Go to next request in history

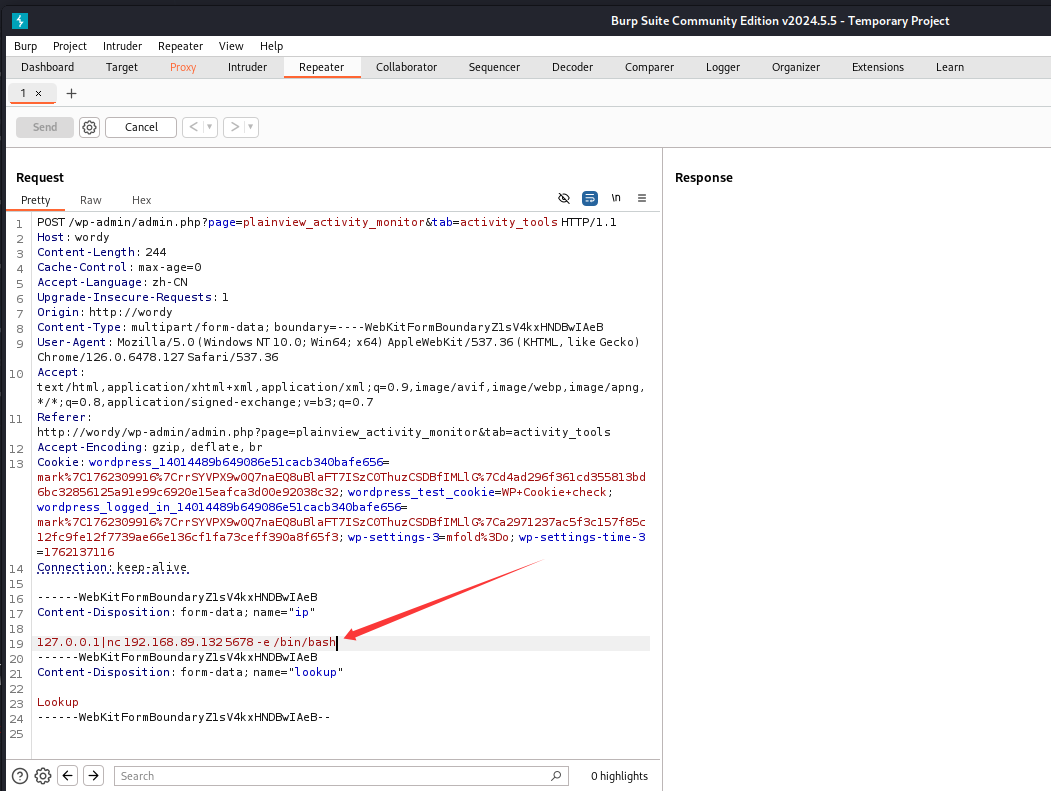[x=235, y=127]
